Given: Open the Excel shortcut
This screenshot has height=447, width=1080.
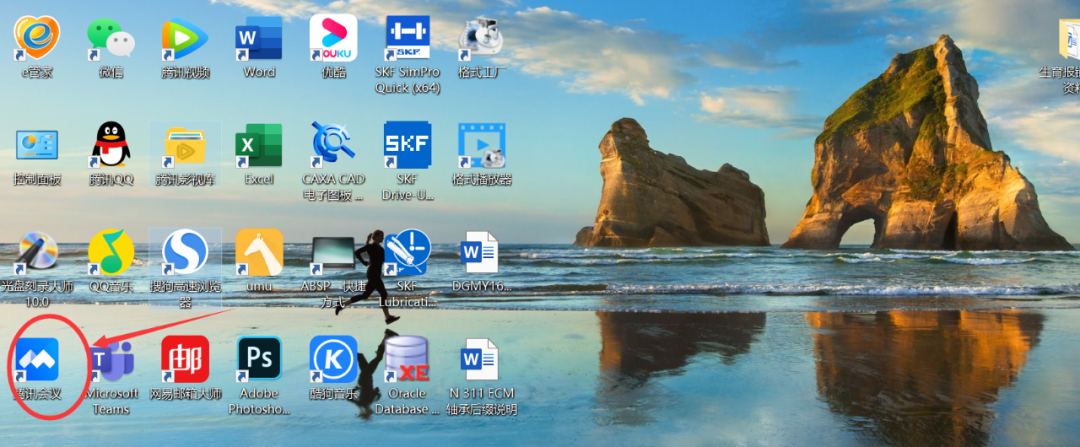Looking at the screenshot, I should click(259, 146).
